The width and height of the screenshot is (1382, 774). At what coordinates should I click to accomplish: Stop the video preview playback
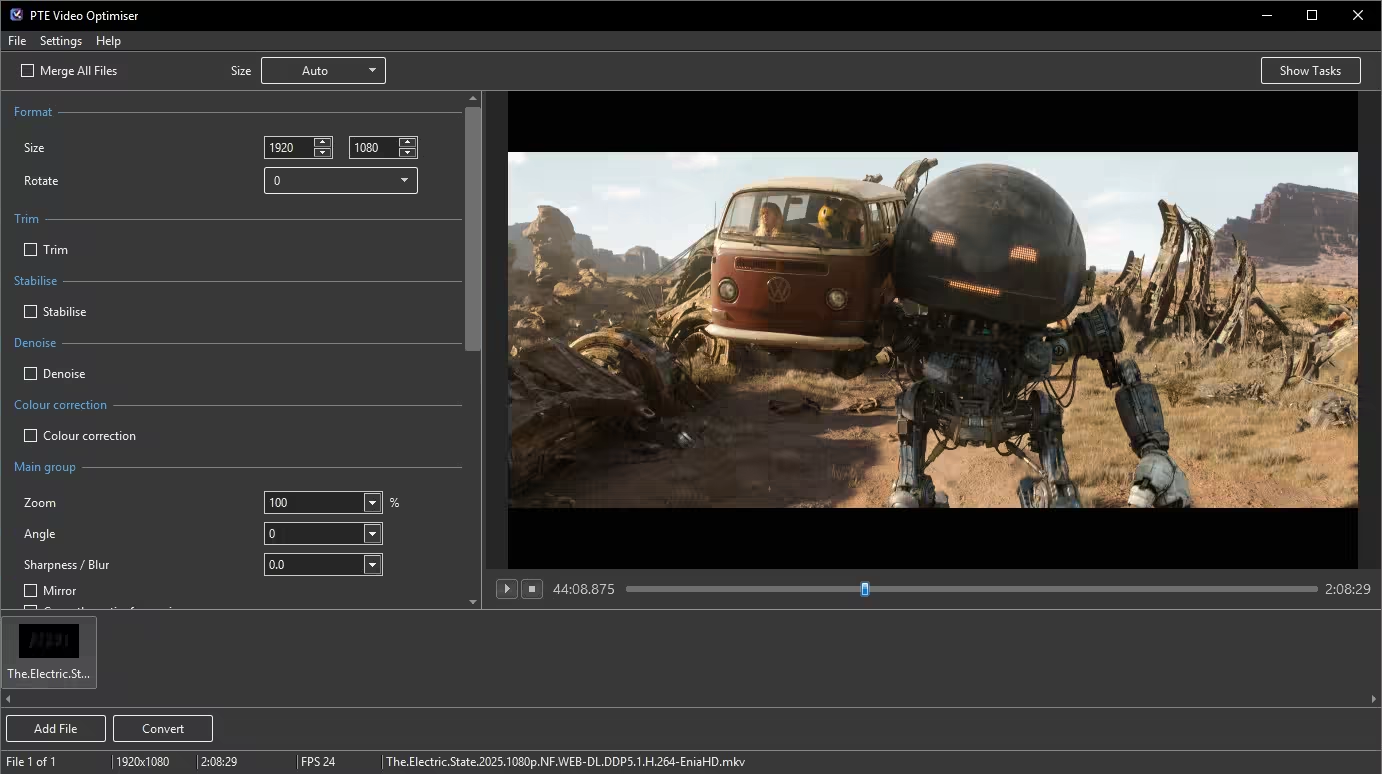coord(532,589)
